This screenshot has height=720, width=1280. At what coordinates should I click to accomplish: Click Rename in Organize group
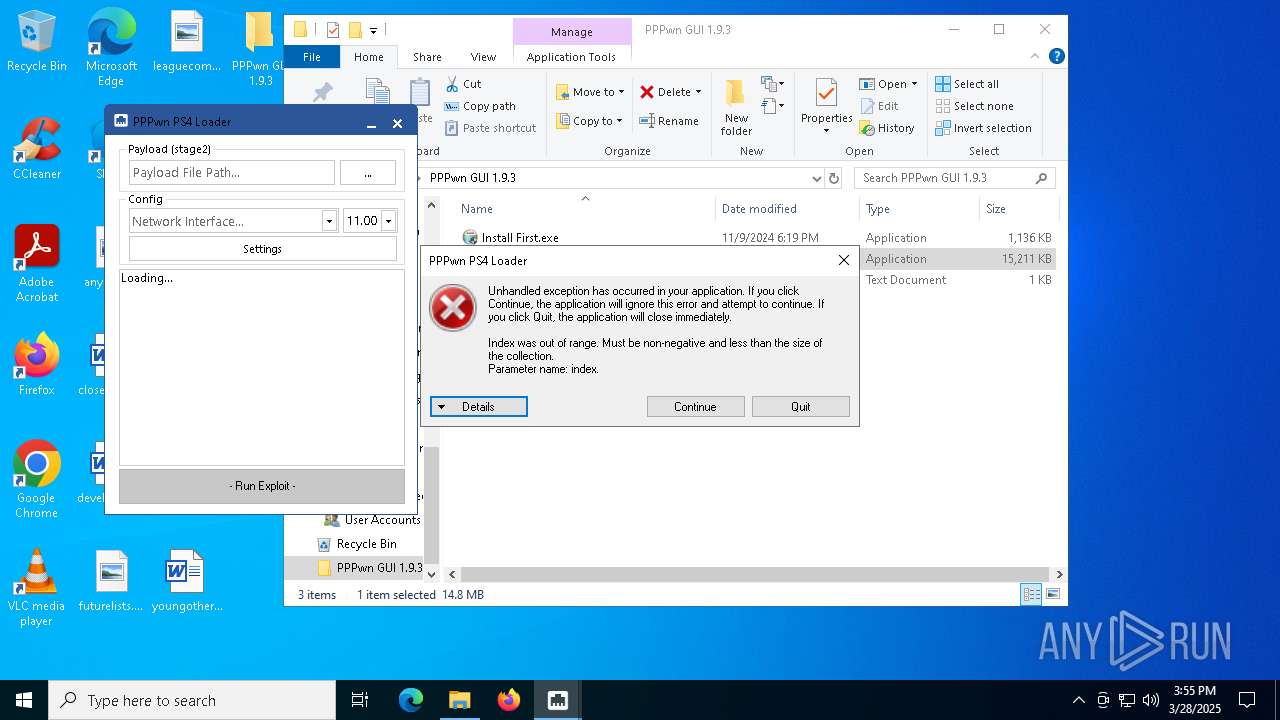pyautogui.click(x=669, y=121)
